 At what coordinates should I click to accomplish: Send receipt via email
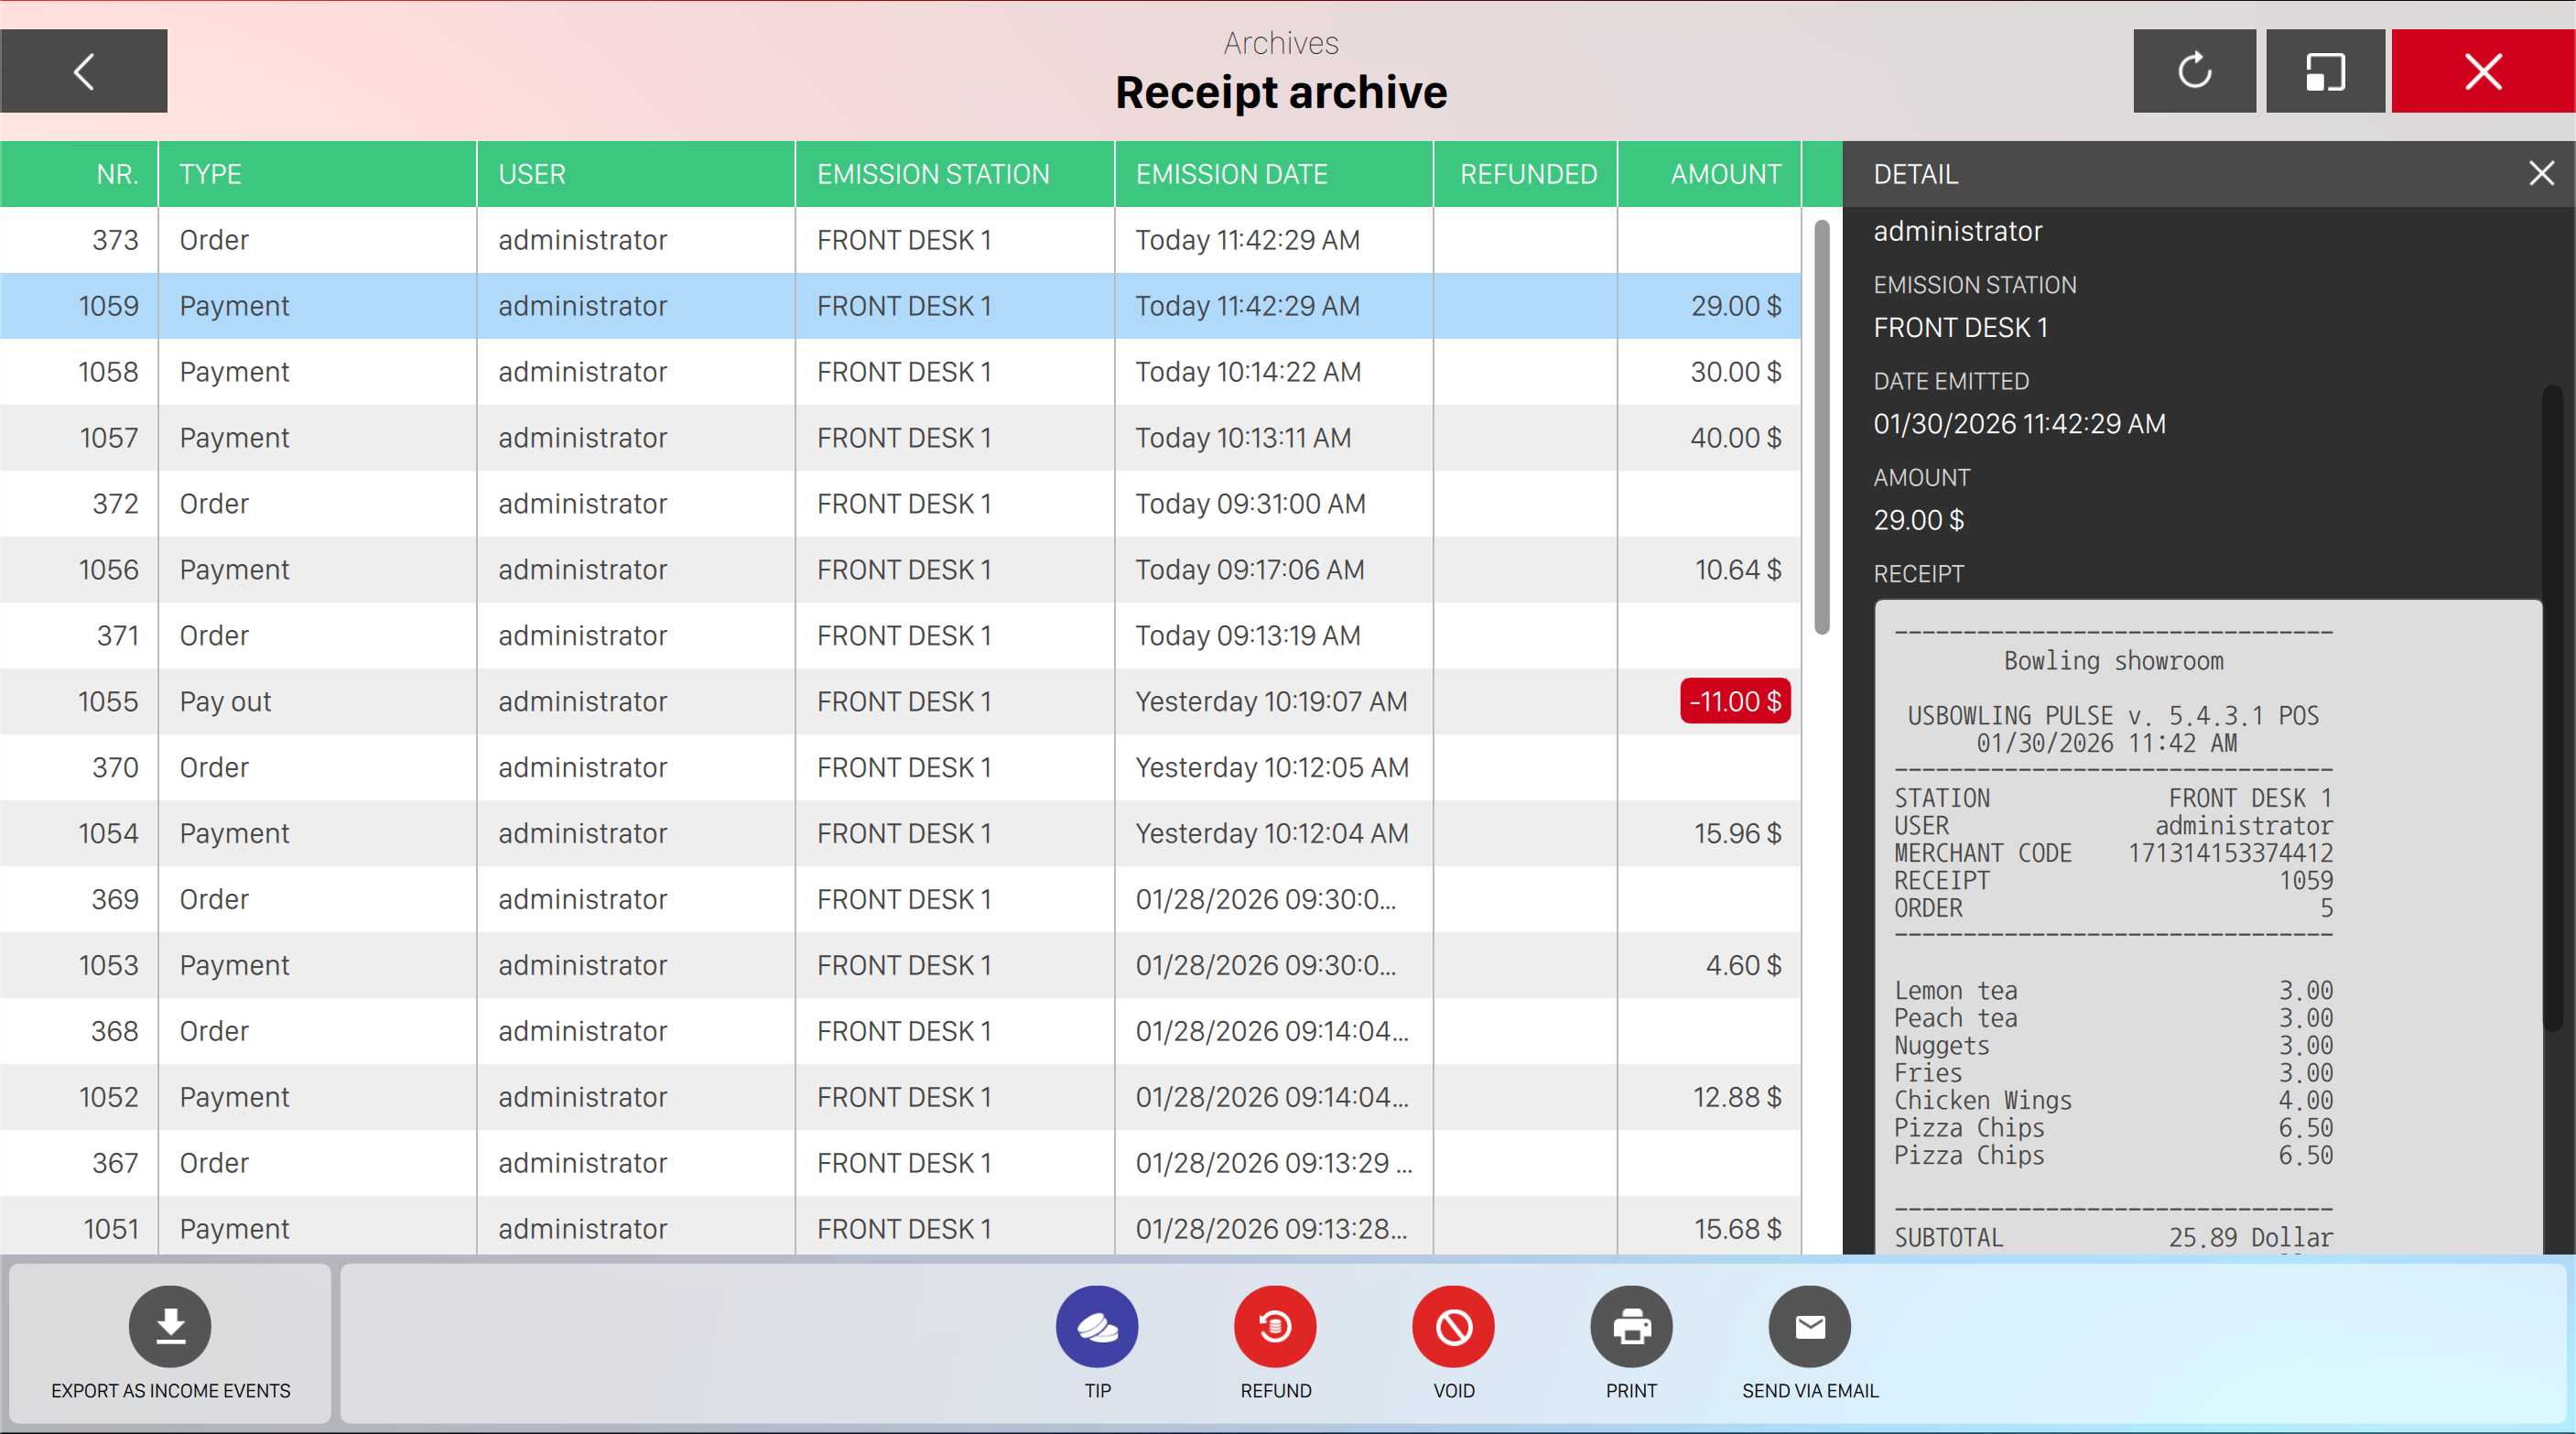click(1809, 1326)
